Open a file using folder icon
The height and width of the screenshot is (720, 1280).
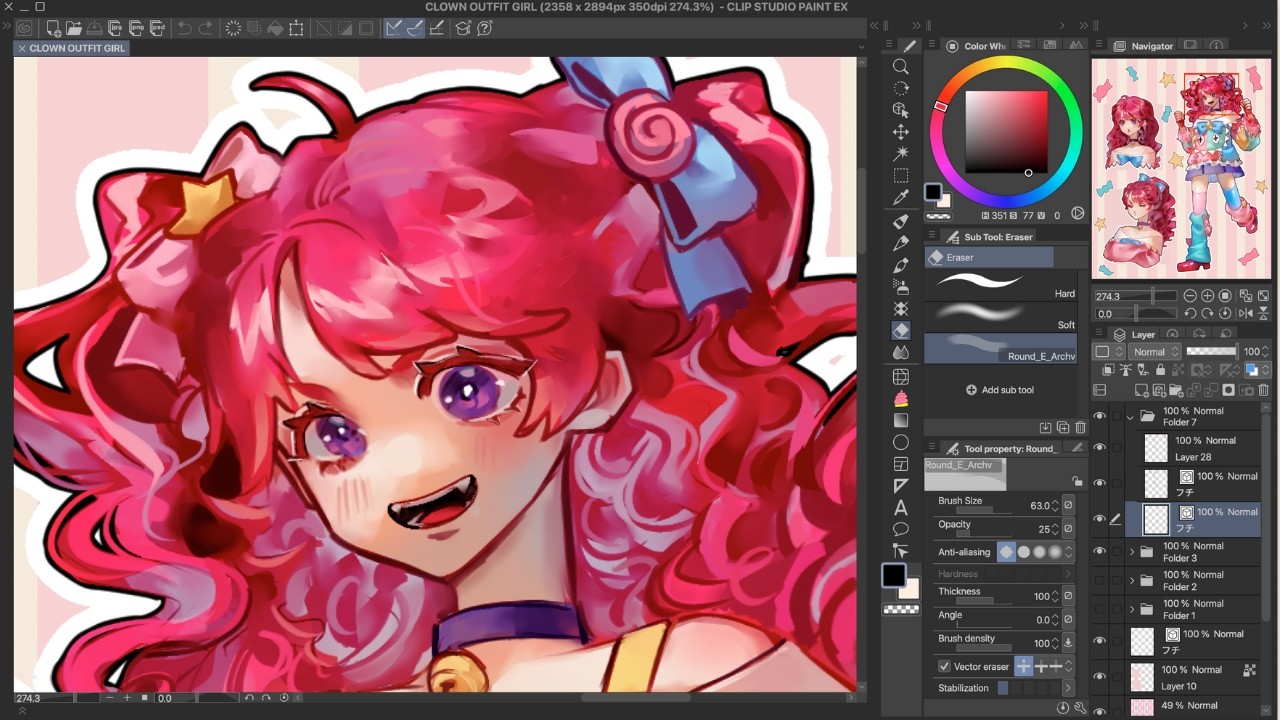click(73, 29)
